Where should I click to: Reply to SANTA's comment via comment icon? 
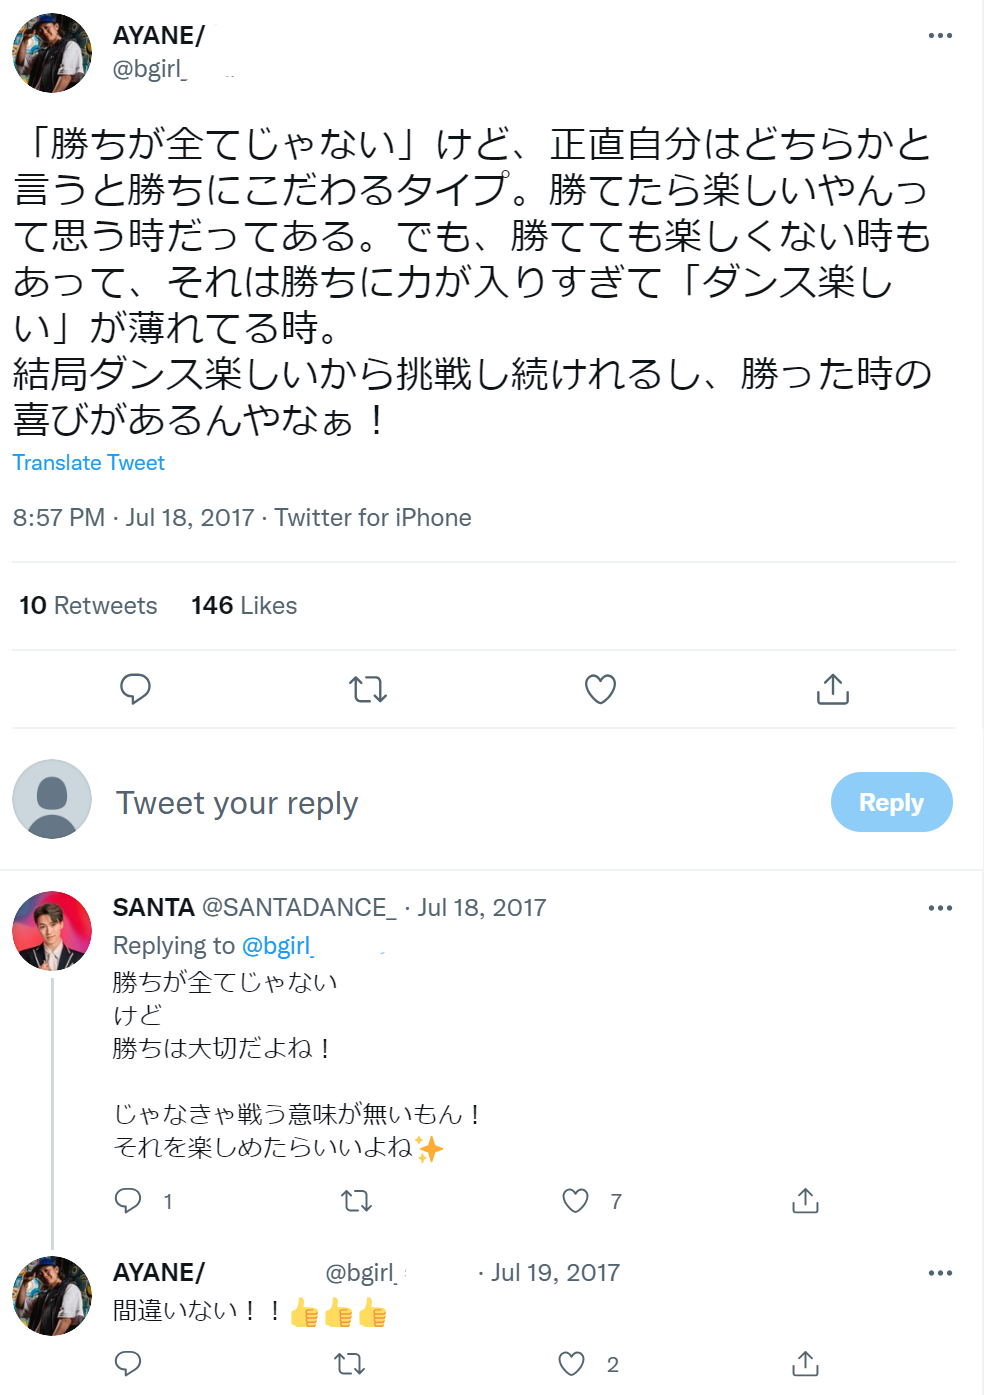coord(128,1200)
